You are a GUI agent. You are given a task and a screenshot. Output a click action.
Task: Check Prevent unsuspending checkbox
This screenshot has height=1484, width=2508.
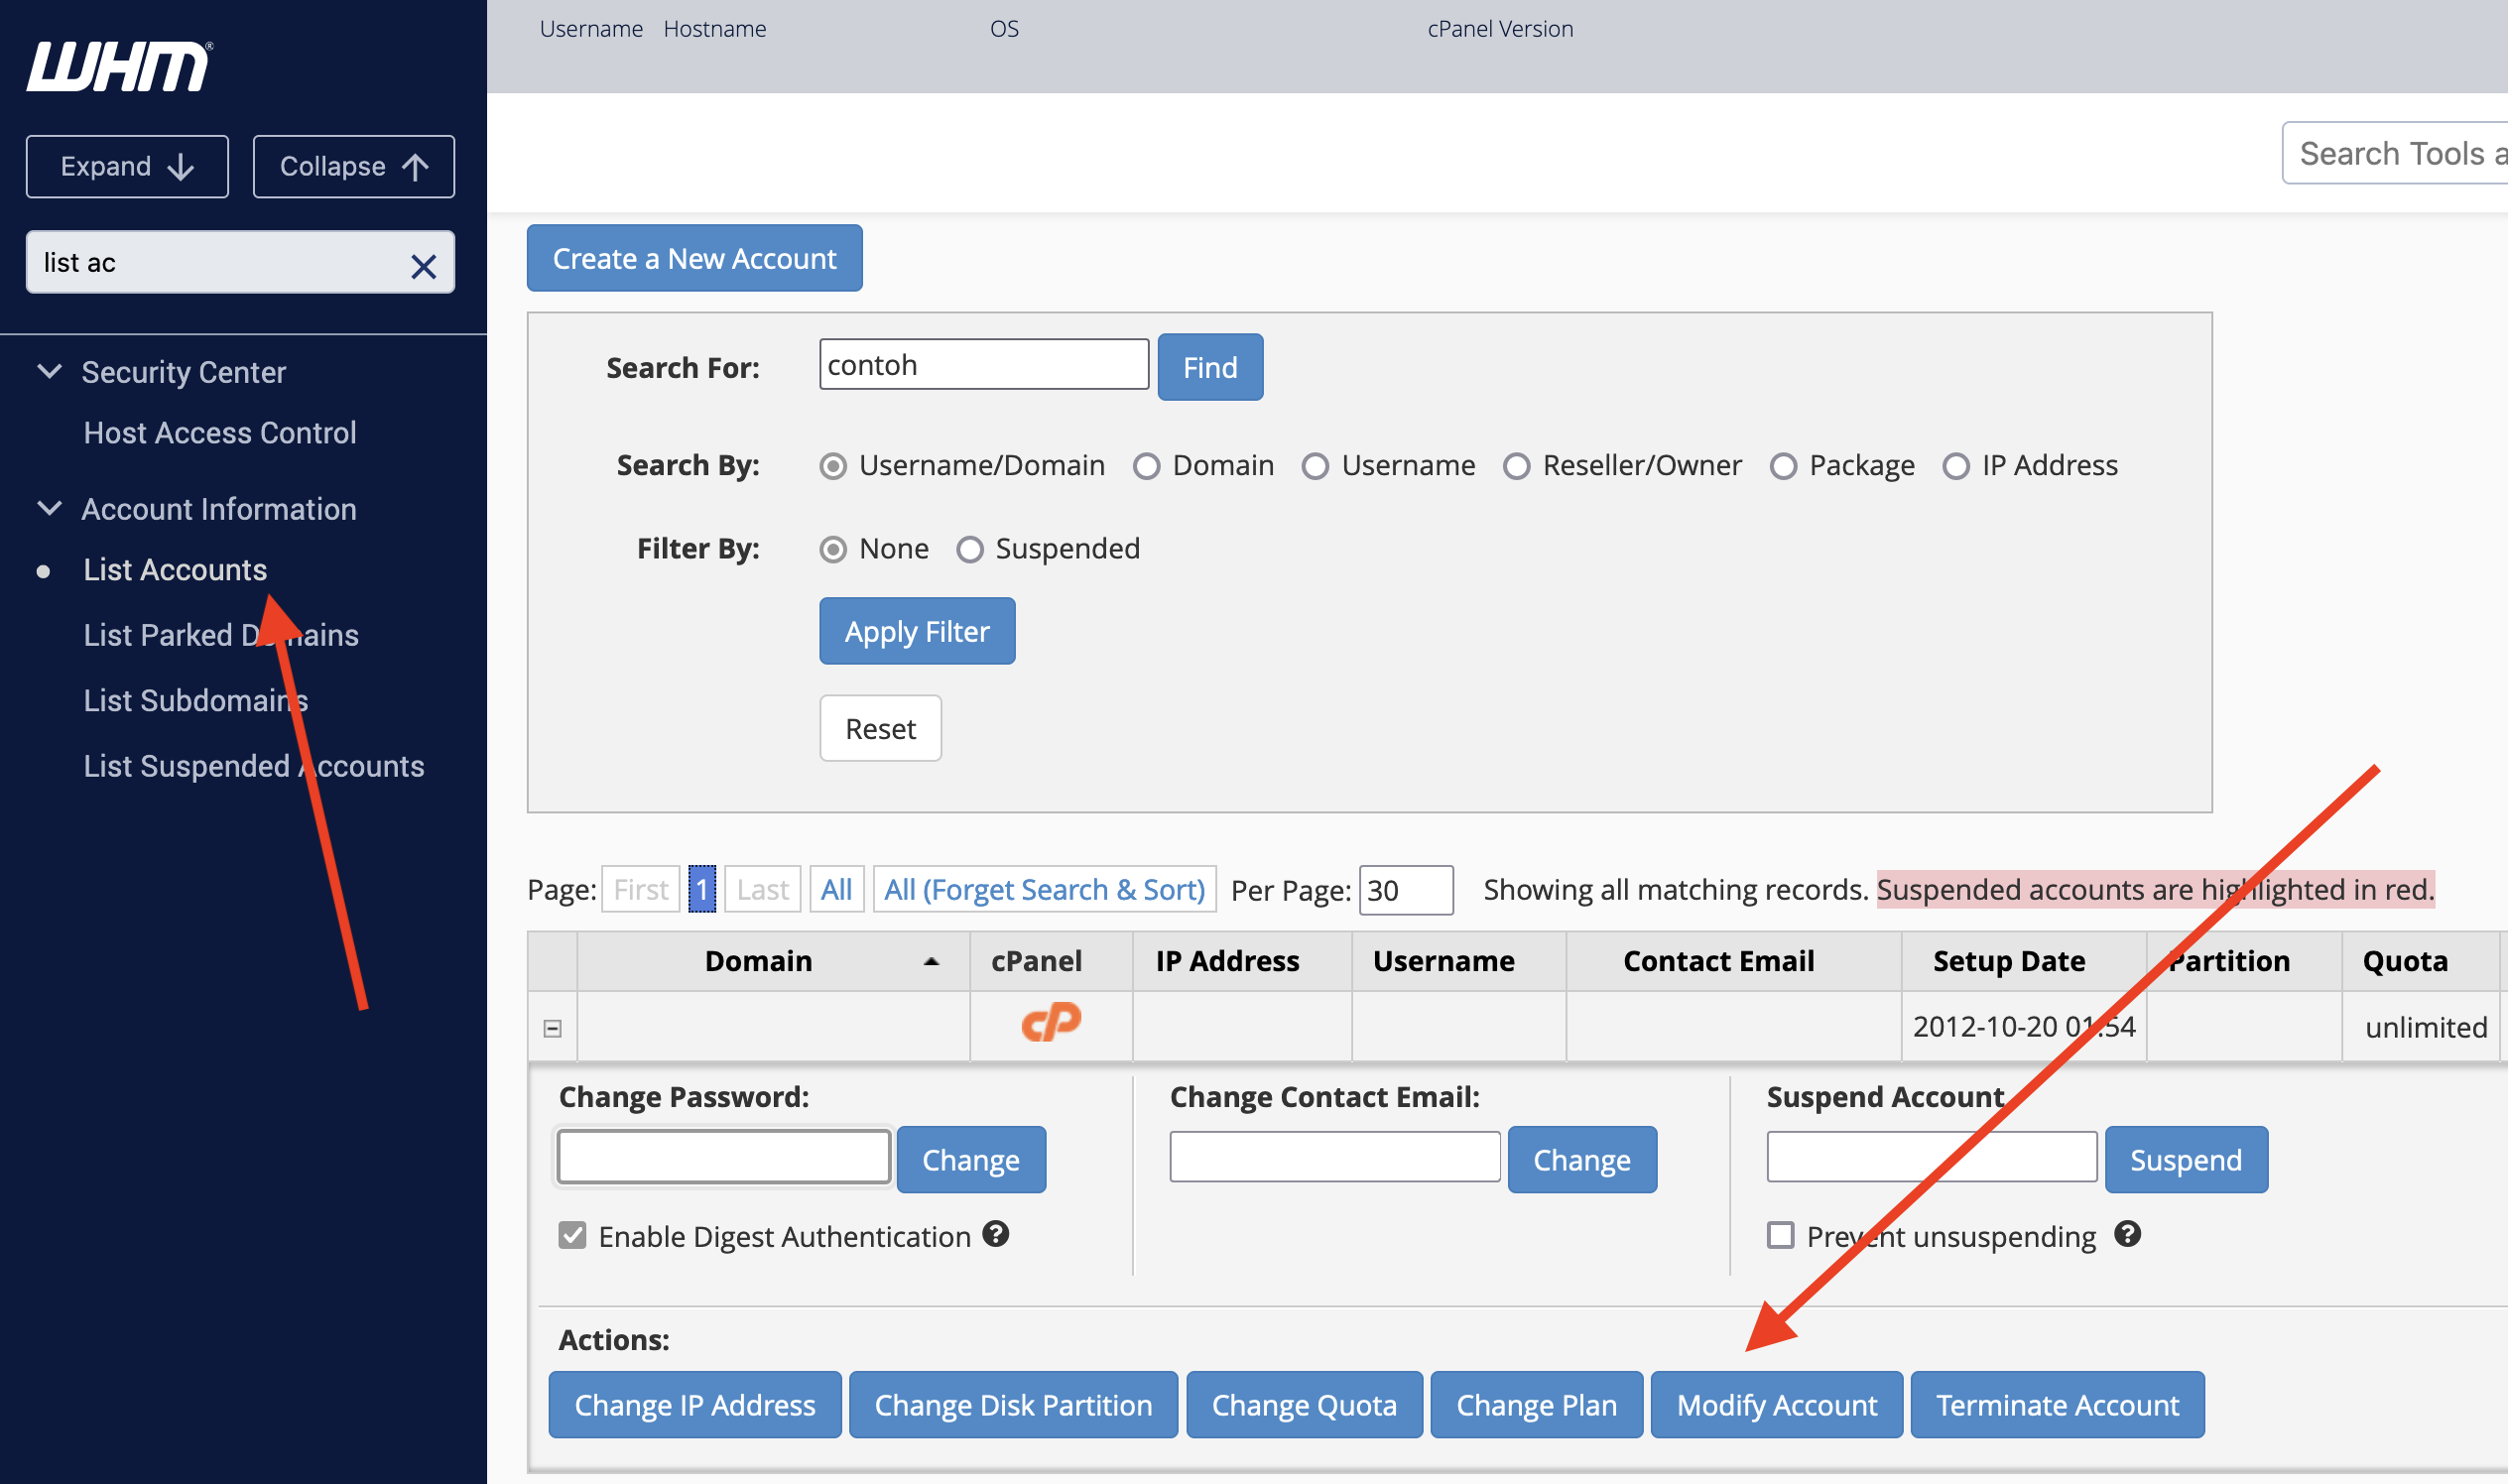[1780, 1235]
